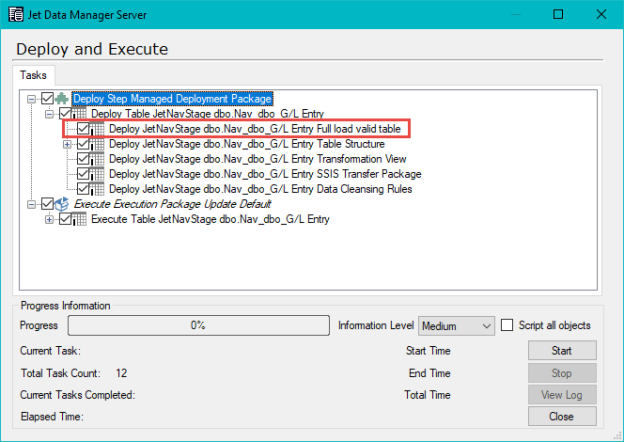
Task: Click the Stop button
Action: (562, 373)
